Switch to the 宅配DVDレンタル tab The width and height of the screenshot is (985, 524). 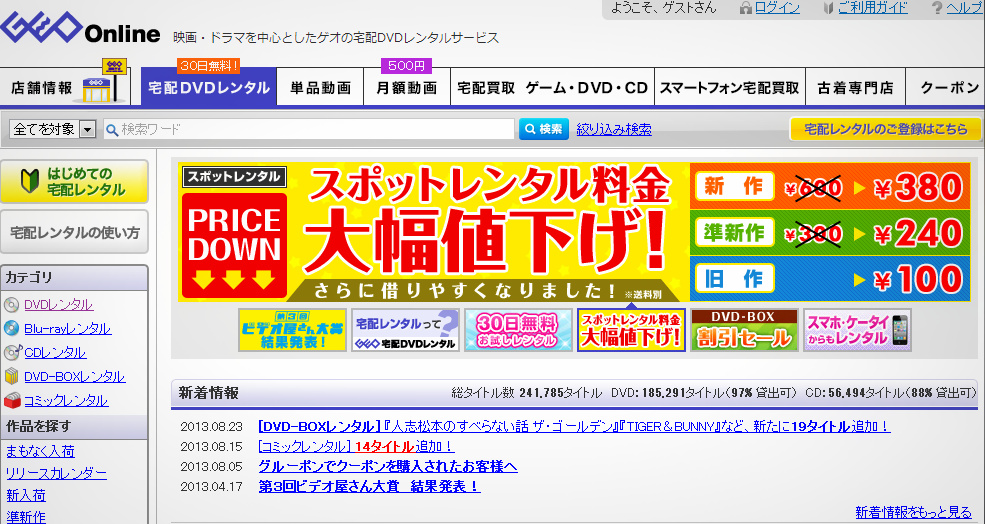pyautogui.click(x=208, y=88)
